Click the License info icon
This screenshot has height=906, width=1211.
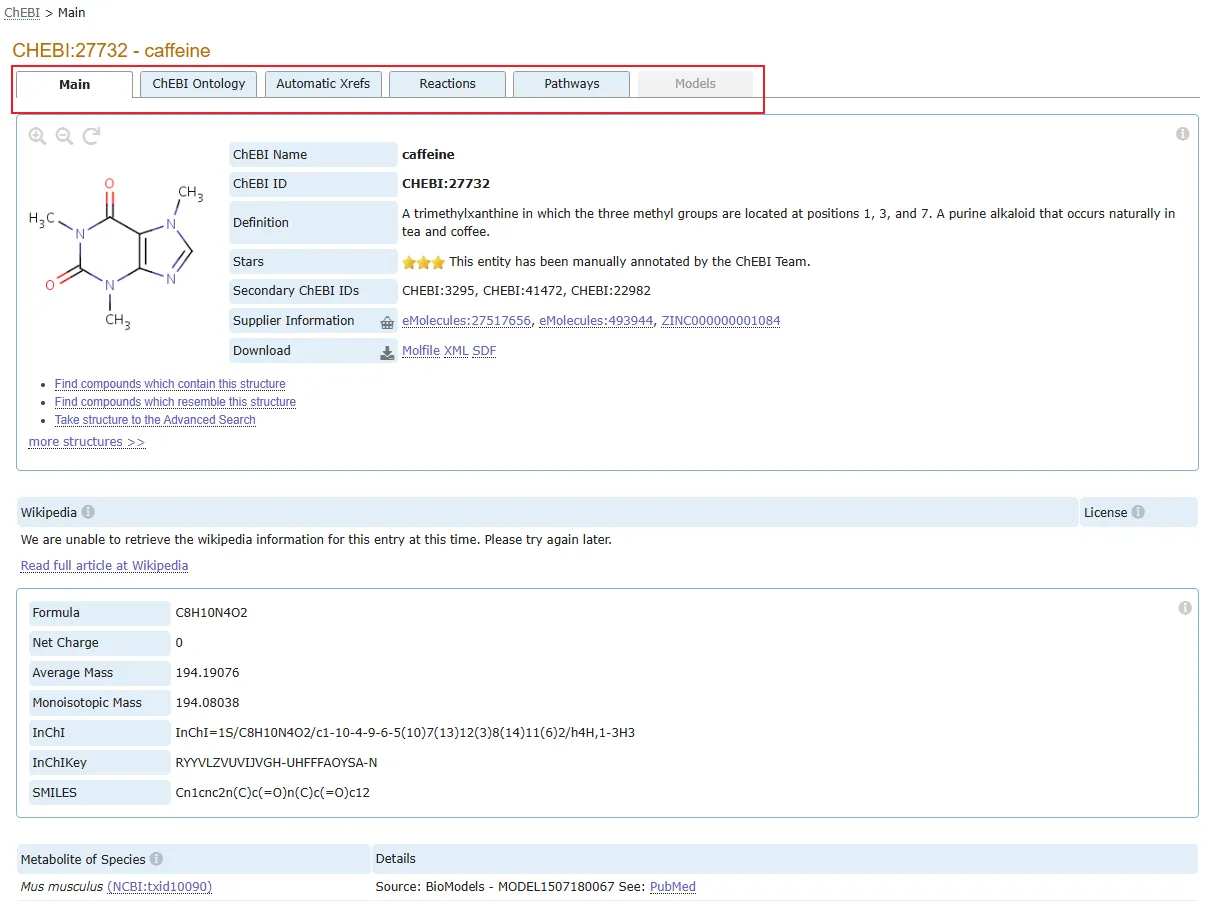(x=1138, y=512)
